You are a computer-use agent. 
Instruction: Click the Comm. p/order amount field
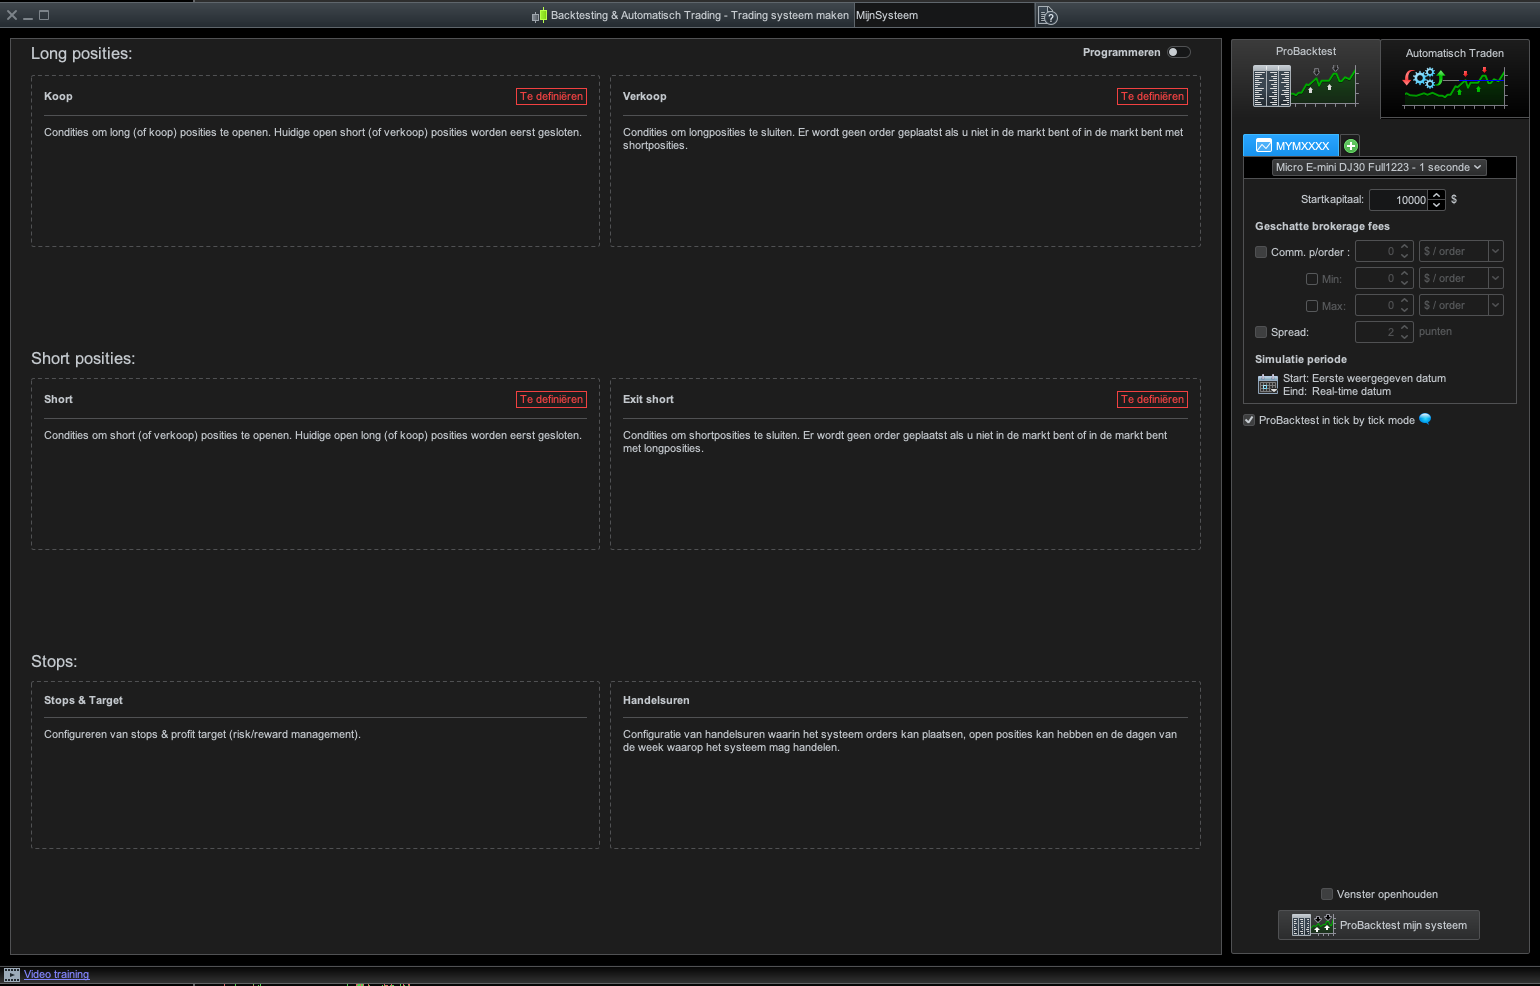tap(1376, 252)
